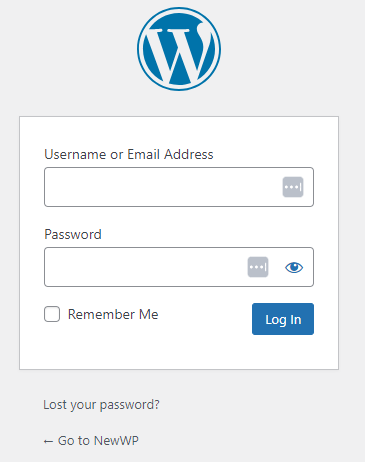Open the Lost your password? link
The image size is (365, 462).
click(x=101, y=405)
